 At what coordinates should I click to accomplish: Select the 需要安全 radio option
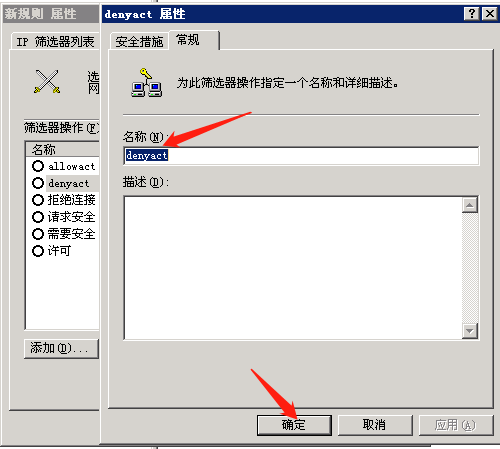point(38,234)
